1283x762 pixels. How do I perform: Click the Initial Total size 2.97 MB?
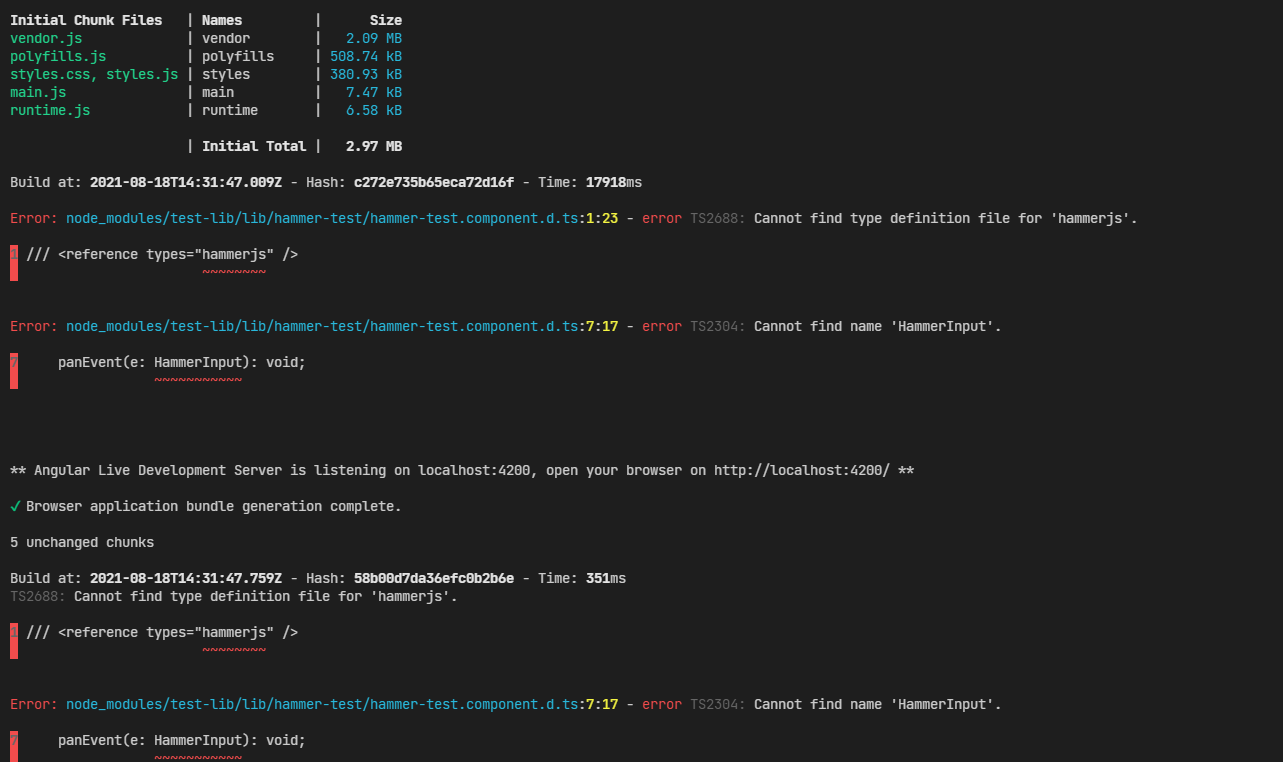coord(372,145)
